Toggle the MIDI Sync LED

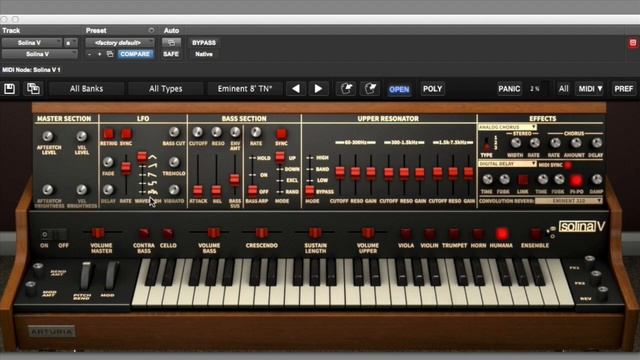[568, 165]
